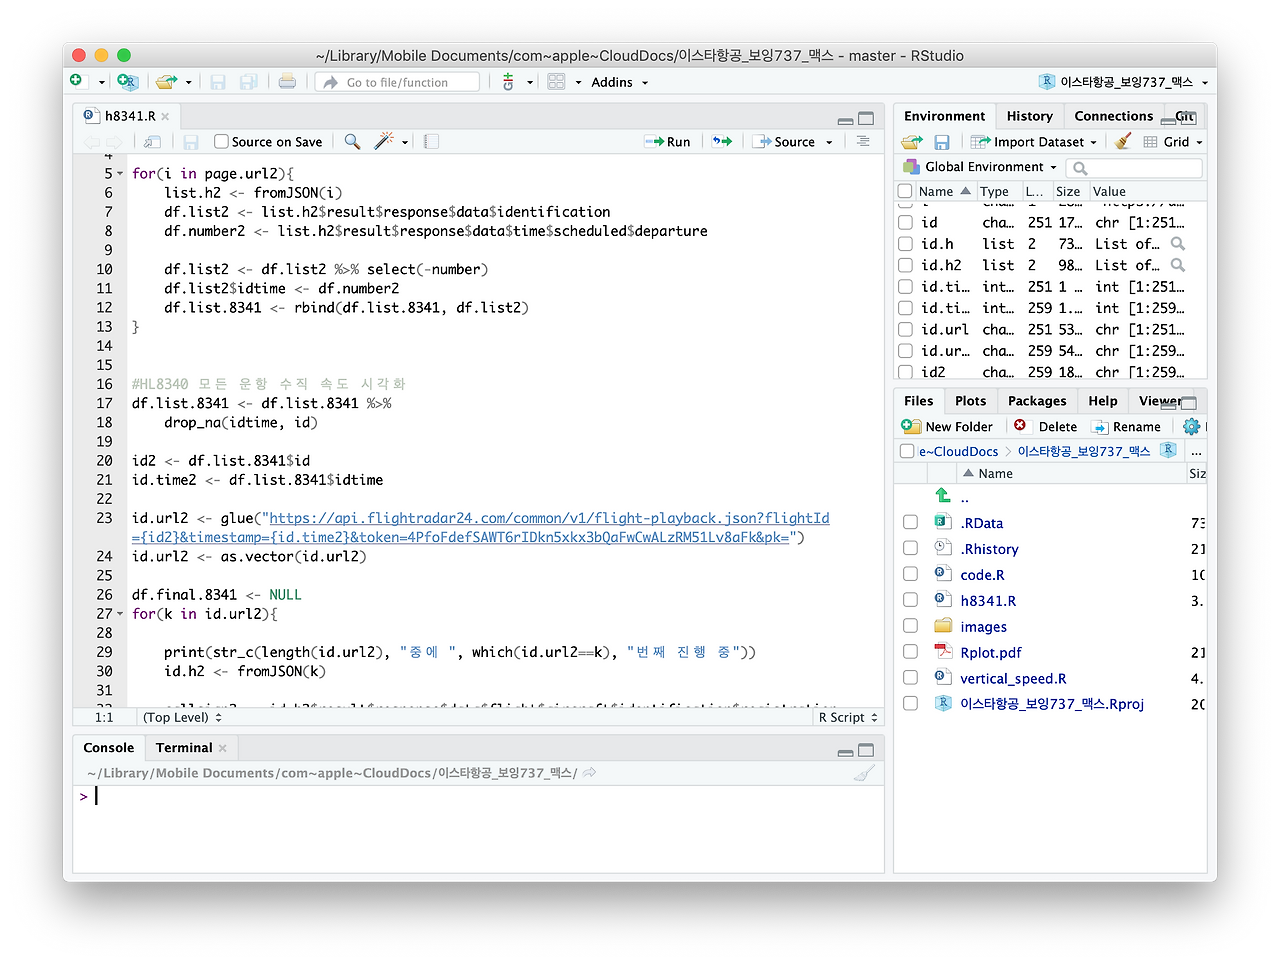The width and height of the screenshot is (1280, 965).
Task: Open Find/Replace with the magnifier icon
Action: (x=352, y=142)
